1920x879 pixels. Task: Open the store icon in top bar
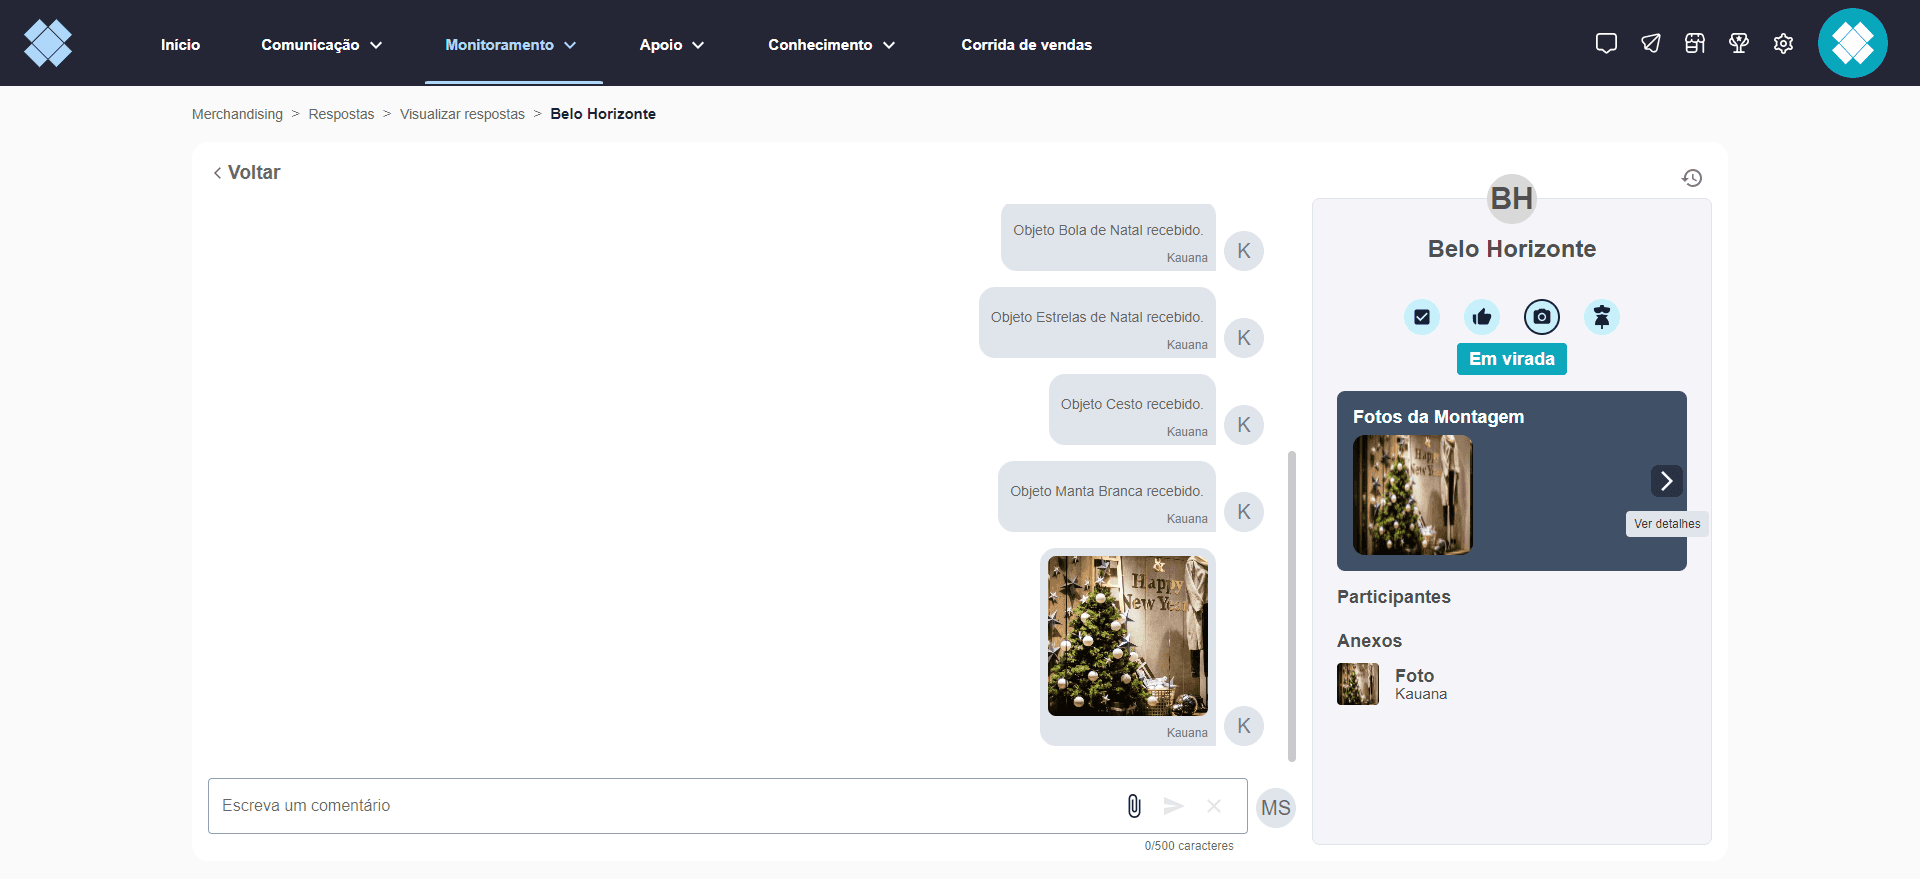[1695, 44]
